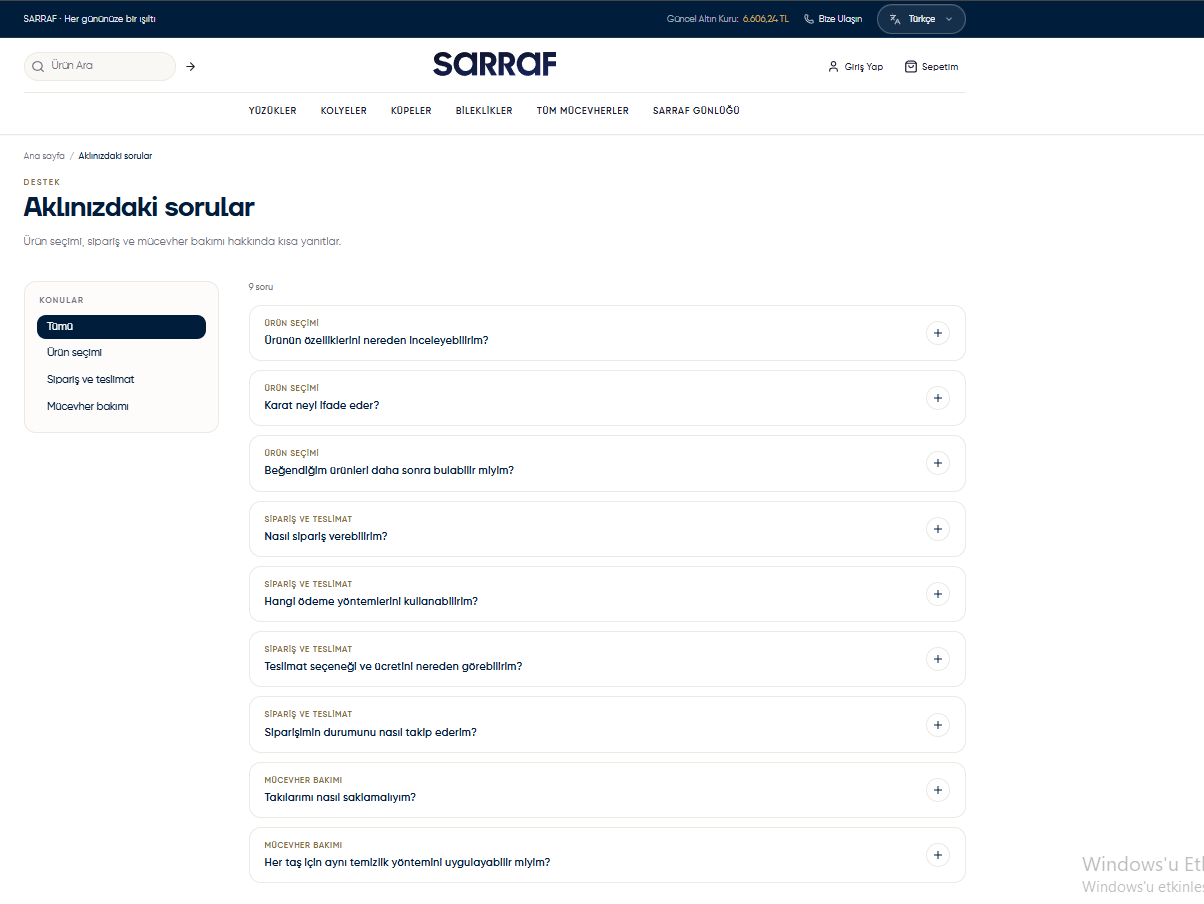Open TÜM MÜCEVHERLER menu
The image size is (1204, 904).
(583, 111)
